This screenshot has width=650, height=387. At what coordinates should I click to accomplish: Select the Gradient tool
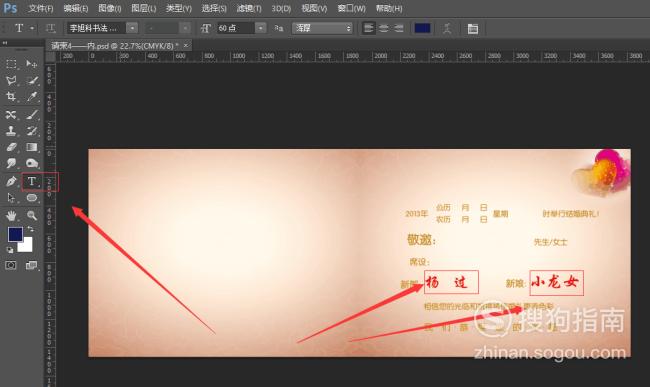click(x=32, y=147)
